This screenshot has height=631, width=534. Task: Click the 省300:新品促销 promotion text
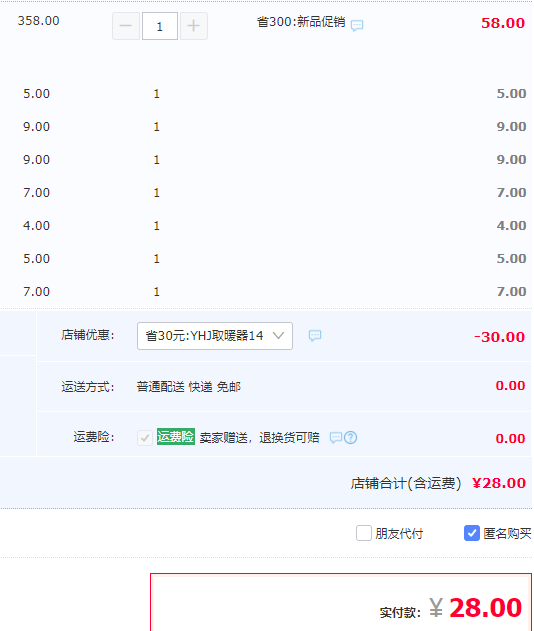coord(301,22)
